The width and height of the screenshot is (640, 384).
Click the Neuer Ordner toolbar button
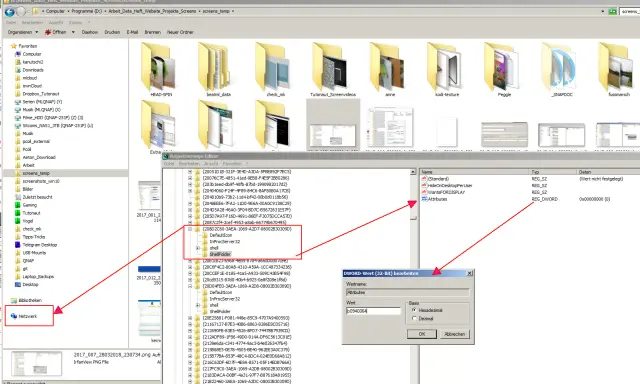pos(180,32)
